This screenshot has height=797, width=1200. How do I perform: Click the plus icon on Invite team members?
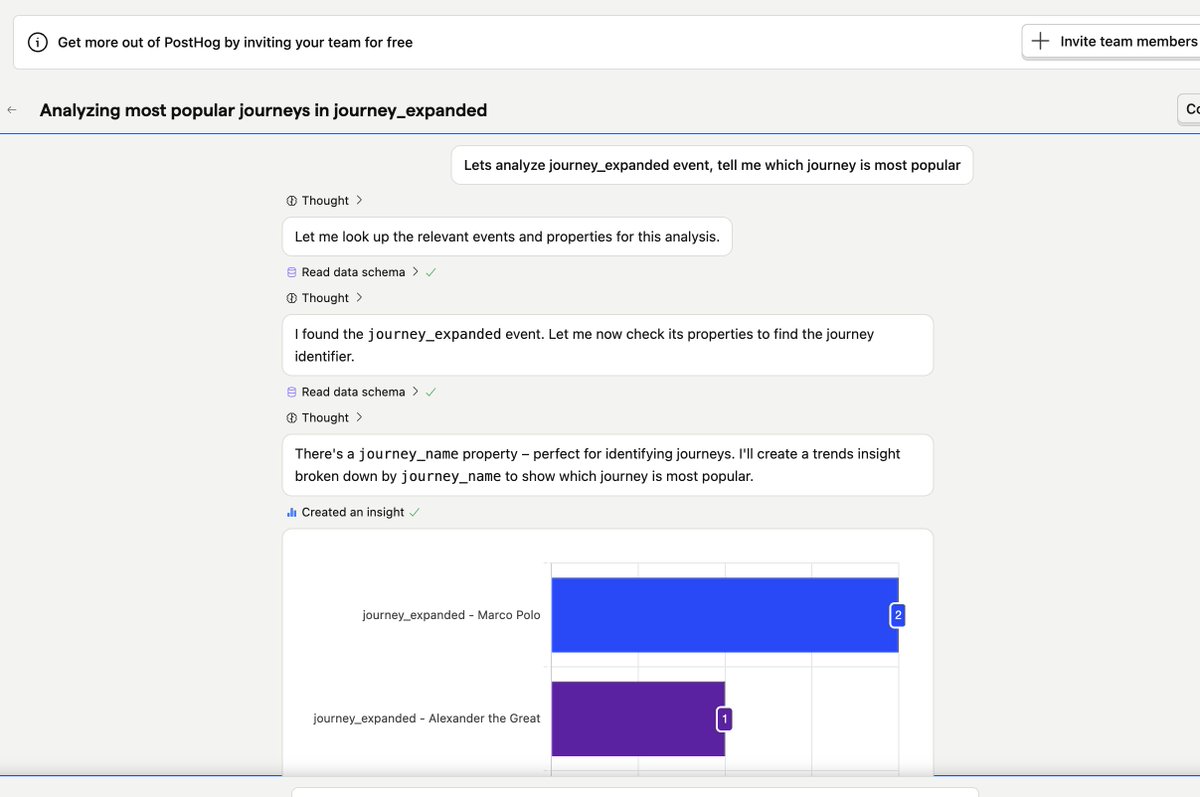click(1041, 41)
